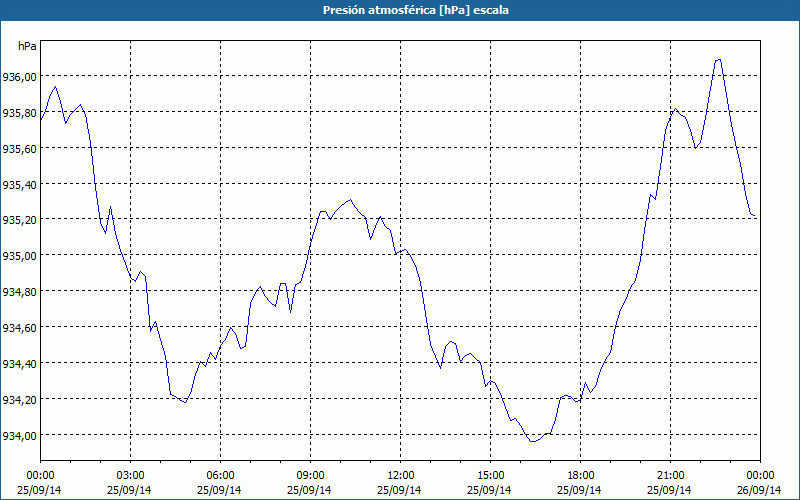Click the 21:00 time label
The height and width of the screenshot is (500, 800).
point(670,476)
